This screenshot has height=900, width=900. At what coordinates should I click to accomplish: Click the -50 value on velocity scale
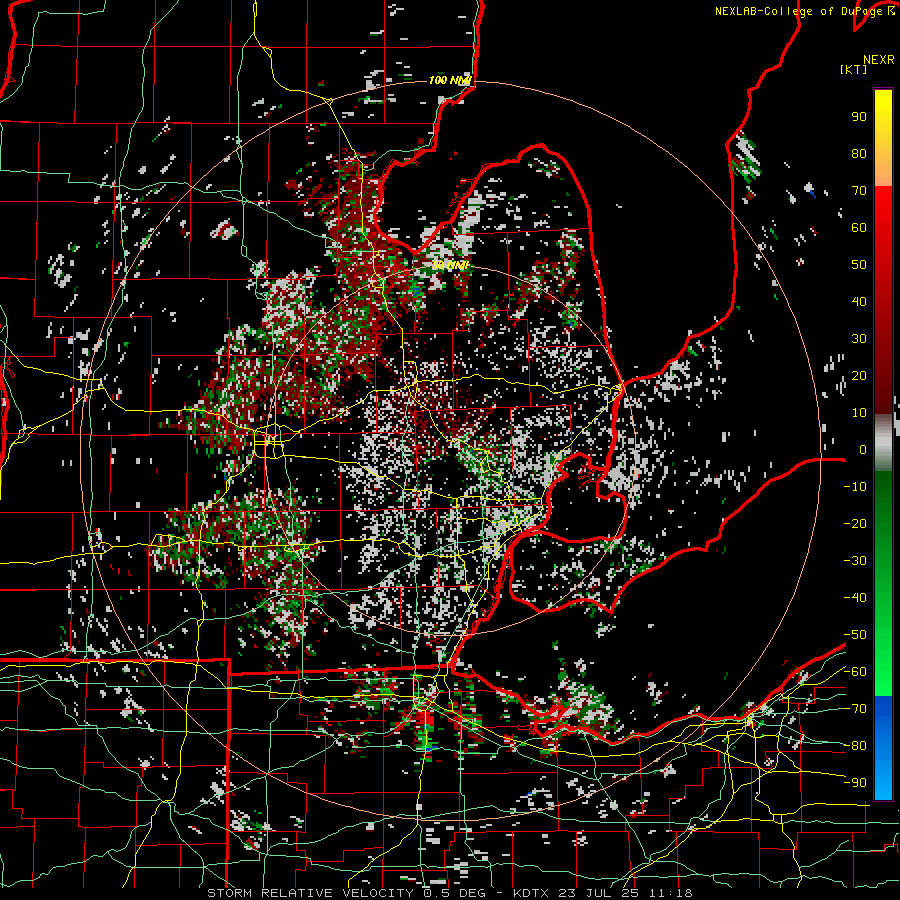tap(855, 635)
